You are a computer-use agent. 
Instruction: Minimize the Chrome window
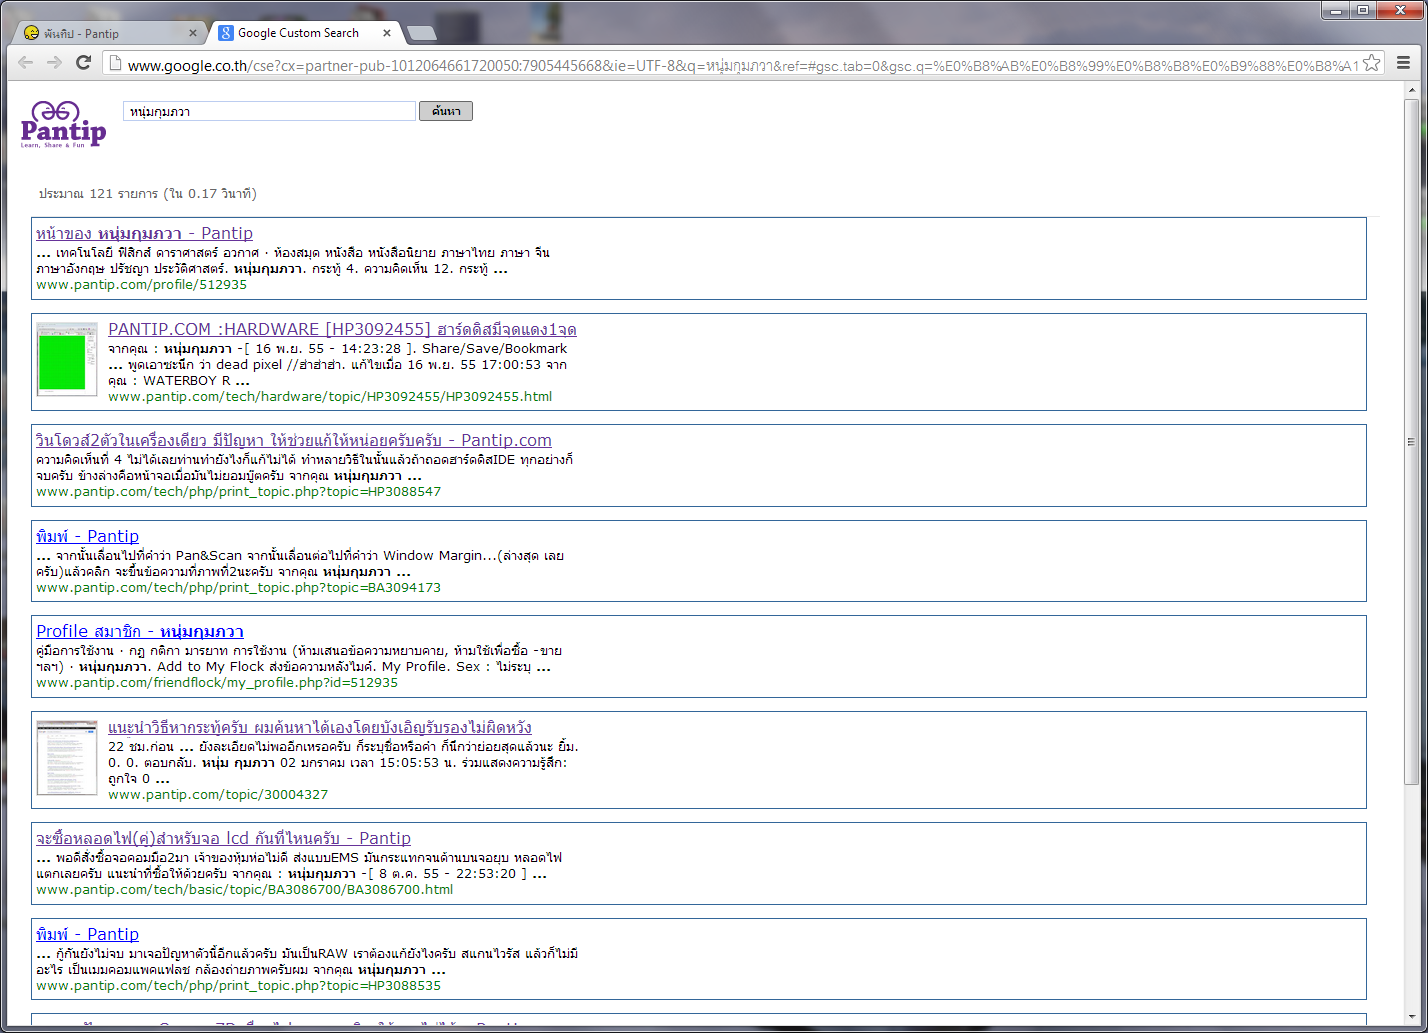[x=1335, y=9]
